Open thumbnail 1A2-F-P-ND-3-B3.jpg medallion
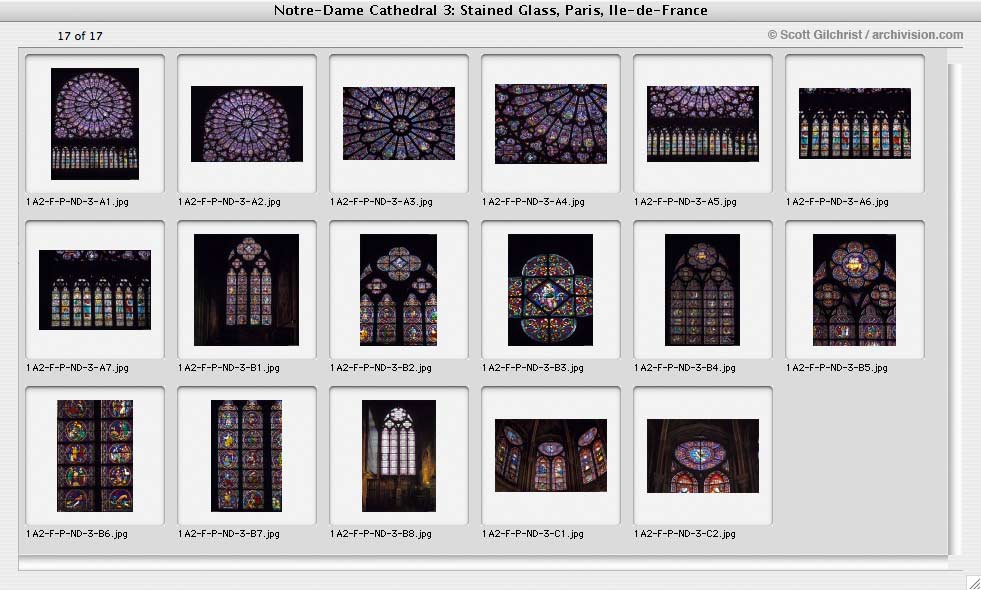 (551, 290)
